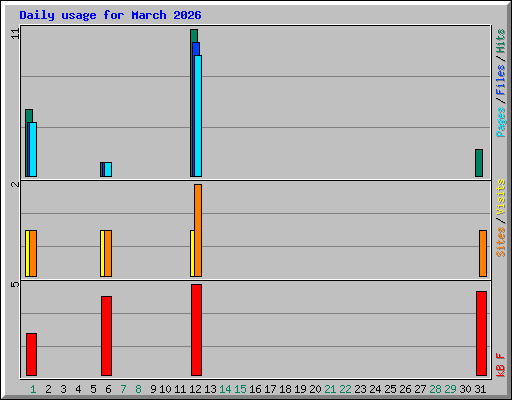The image size is (512, 400).
Task: Select the blue Files bar for day 12
Action: 196,49
